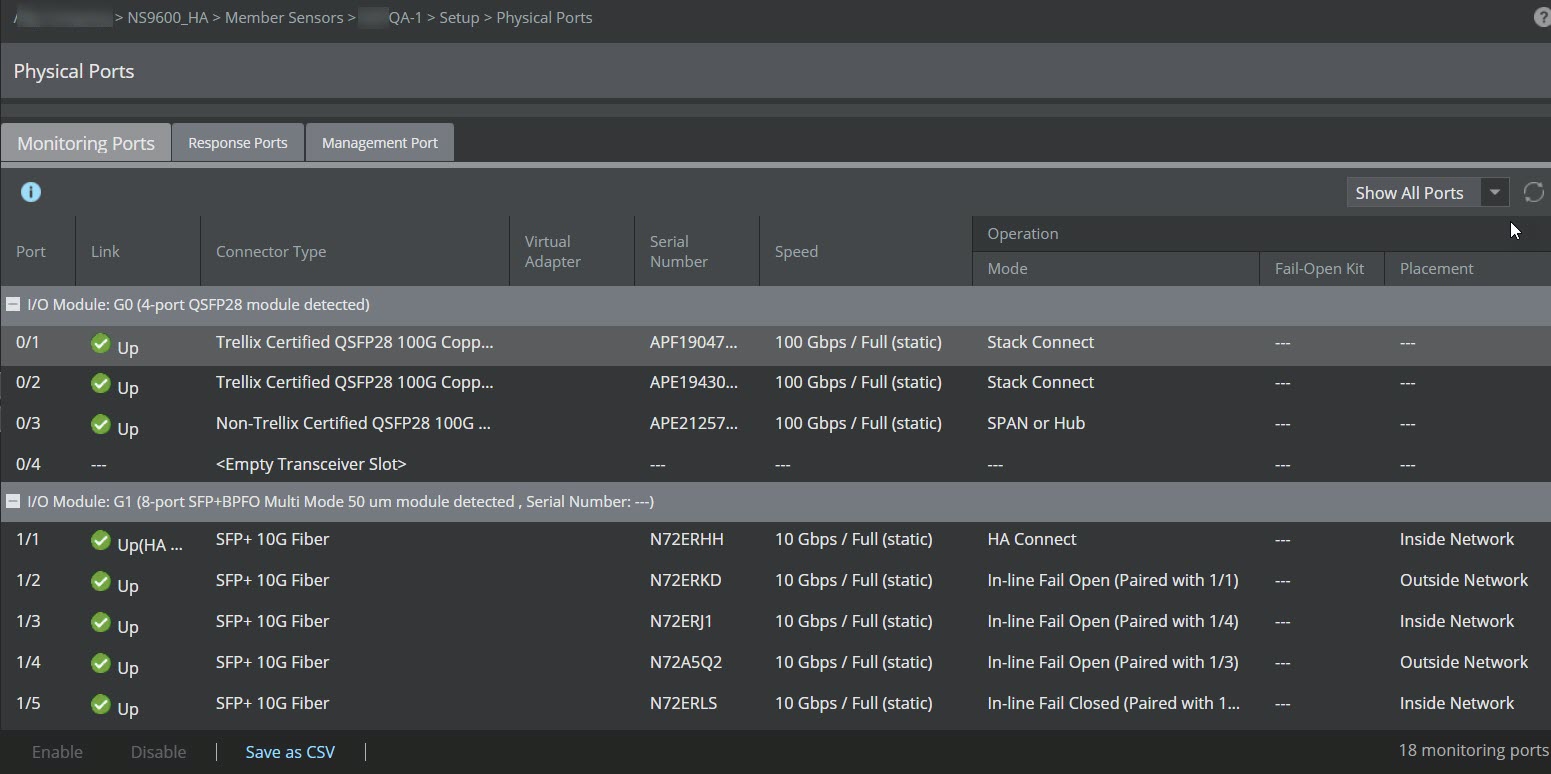The image size is (1551, 774).
Task: Click SPAN or Hub mode cell
Action: [x=1036, y=424]
